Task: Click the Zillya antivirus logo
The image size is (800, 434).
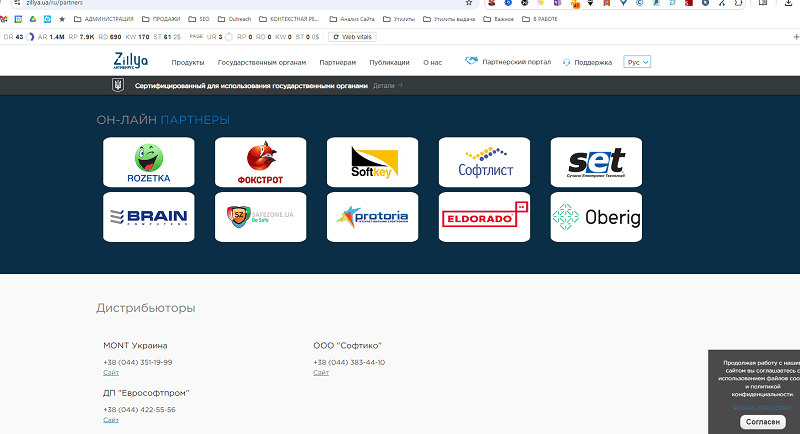Action: (131, 60)
